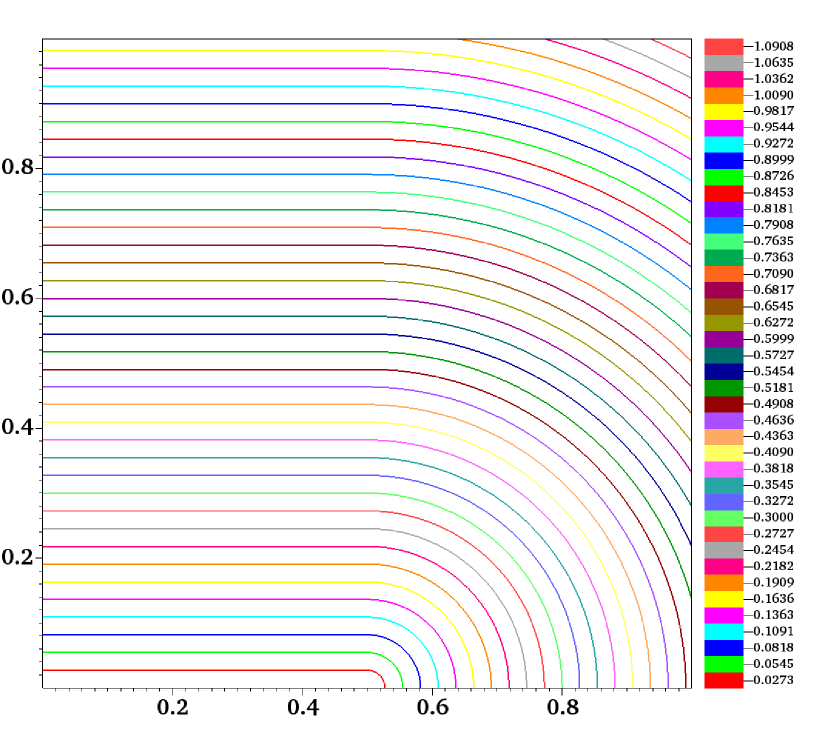Click the legend value text 0.7090
This screenshot has width=830, height=742.
click(768, 274)
